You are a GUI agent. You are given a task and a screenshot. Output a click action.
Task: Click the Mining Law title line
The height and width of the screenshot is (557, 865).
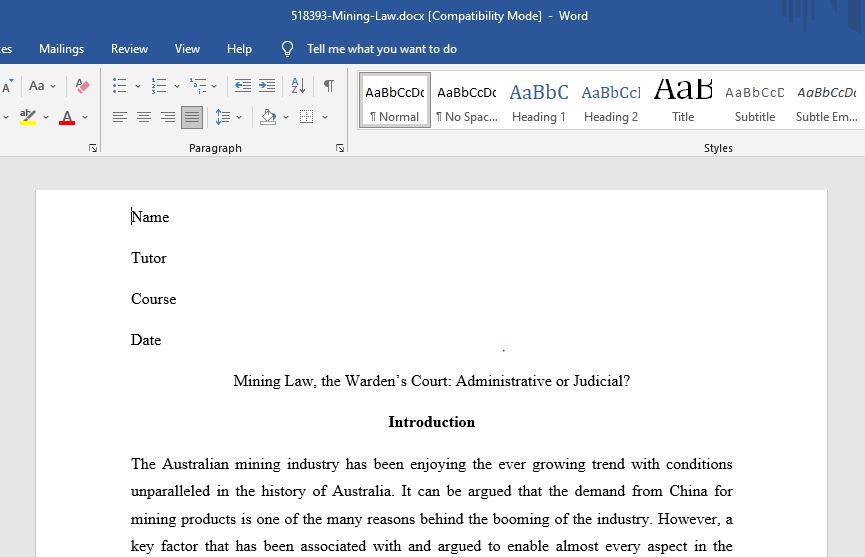point(431,381)
